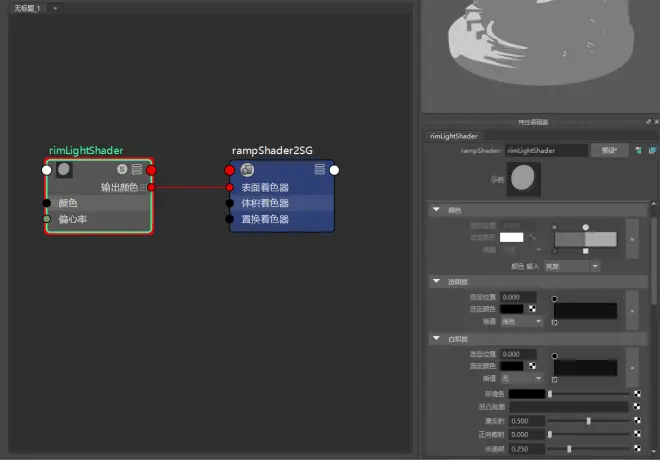Go to output connection icon
Image resolution: width=660 pixels, height=460 pixels.
(x=652, y=150)
